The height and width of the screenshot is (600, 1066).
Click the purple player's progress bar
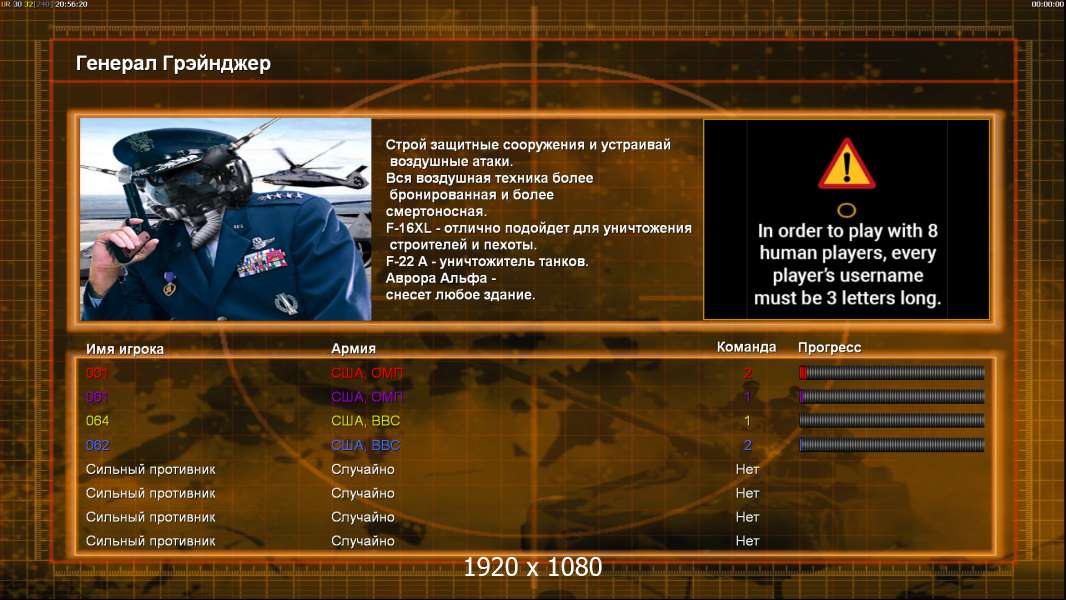892,396
